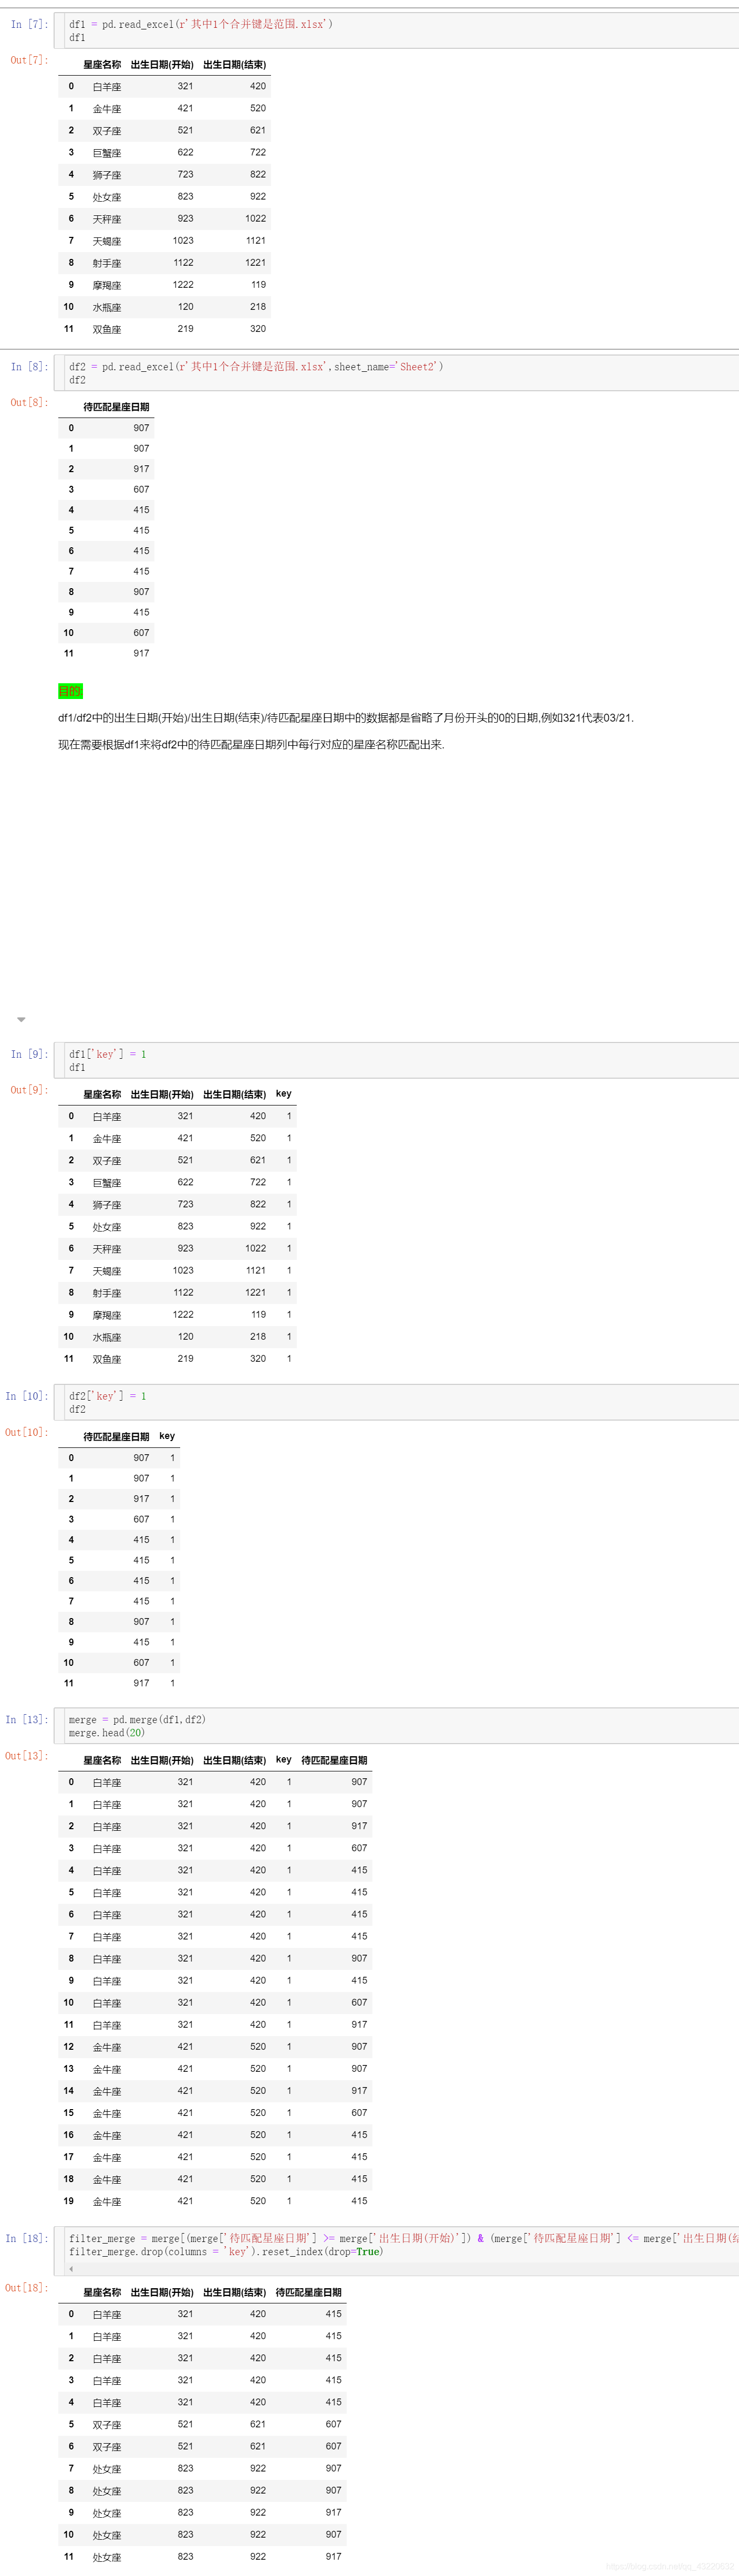Click the 607 value in row 3 of Out[10]
The height and width of the screenshot is (2576, 739).
(x=142, y=1519)
